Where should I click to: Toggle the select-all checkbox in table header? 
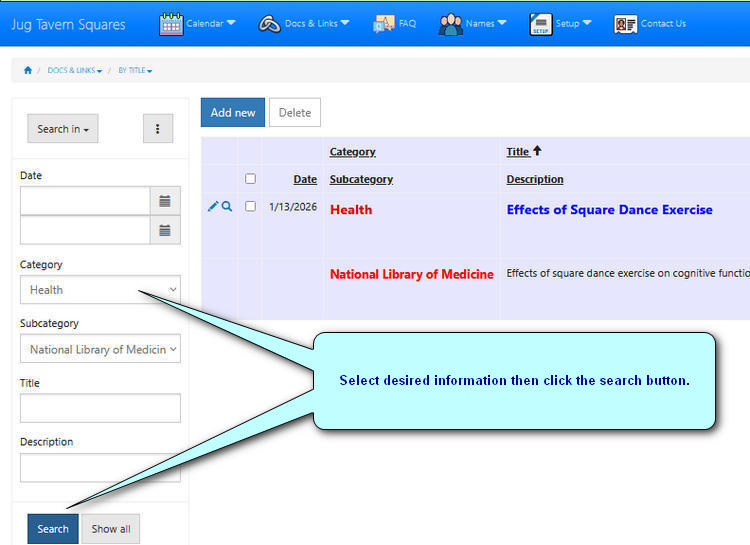coord(251,179)
